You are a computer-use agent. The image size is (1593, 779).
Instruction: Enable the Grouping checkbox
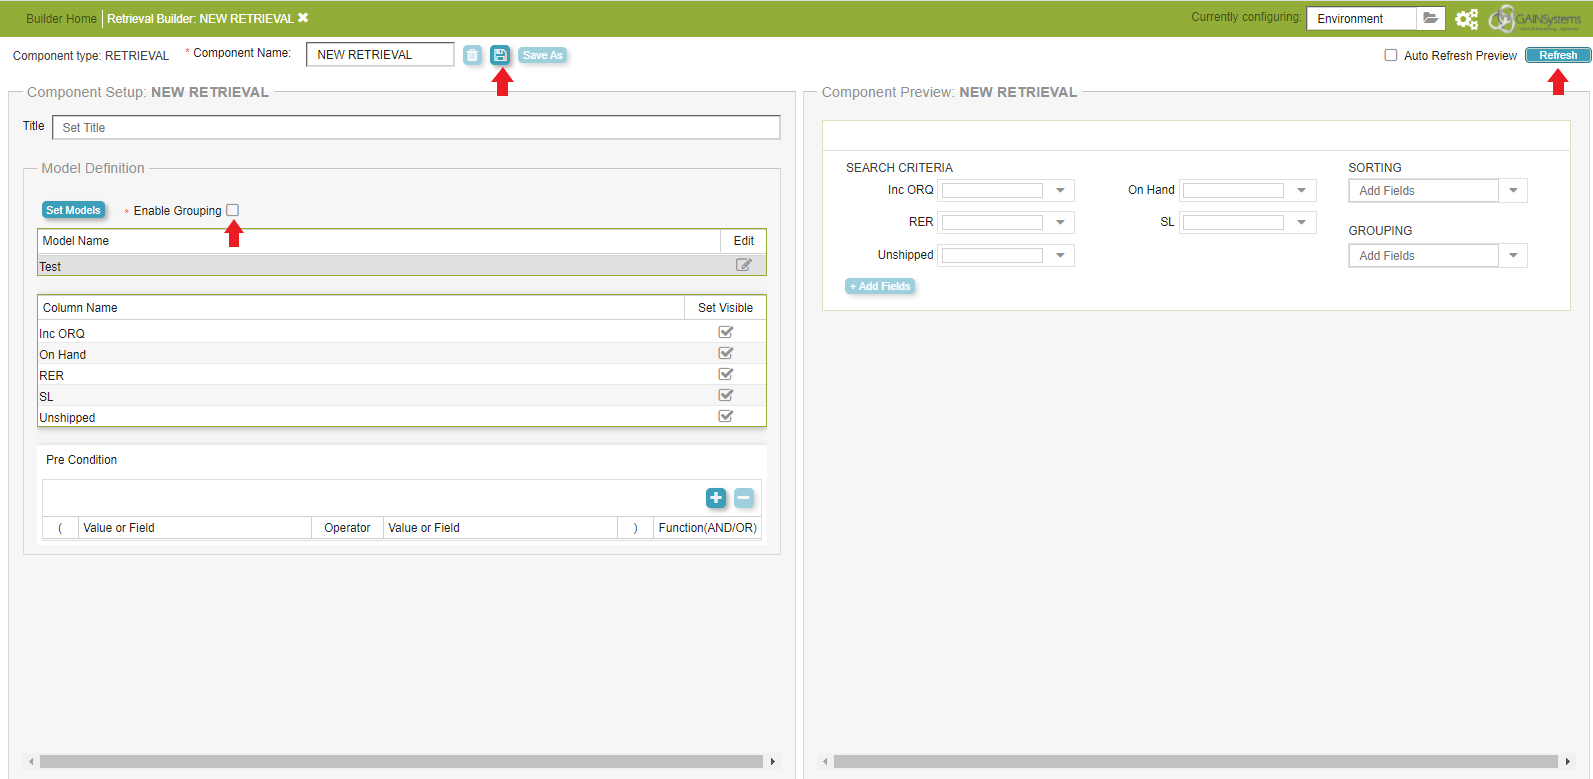tap(233, 210)
